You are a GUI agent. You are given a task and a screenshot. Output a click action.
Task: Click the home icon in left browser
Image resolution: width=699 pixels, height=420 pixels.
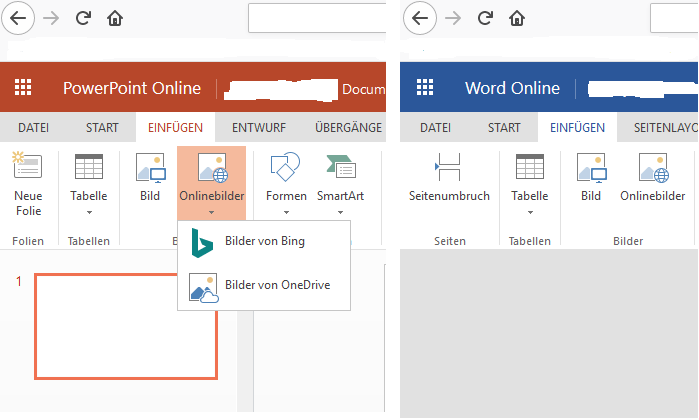(115, 18)
